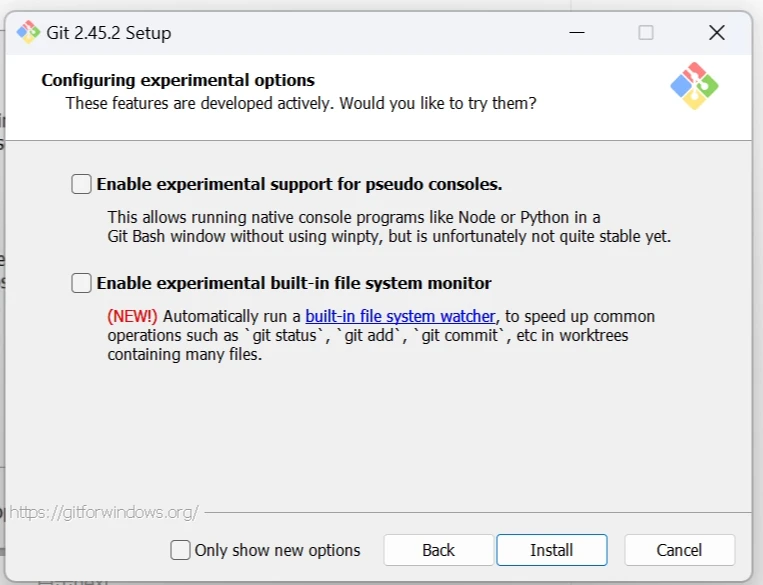Close the Git 2.45.2 Setup window
Screen dimensions: 763x585
716,33
